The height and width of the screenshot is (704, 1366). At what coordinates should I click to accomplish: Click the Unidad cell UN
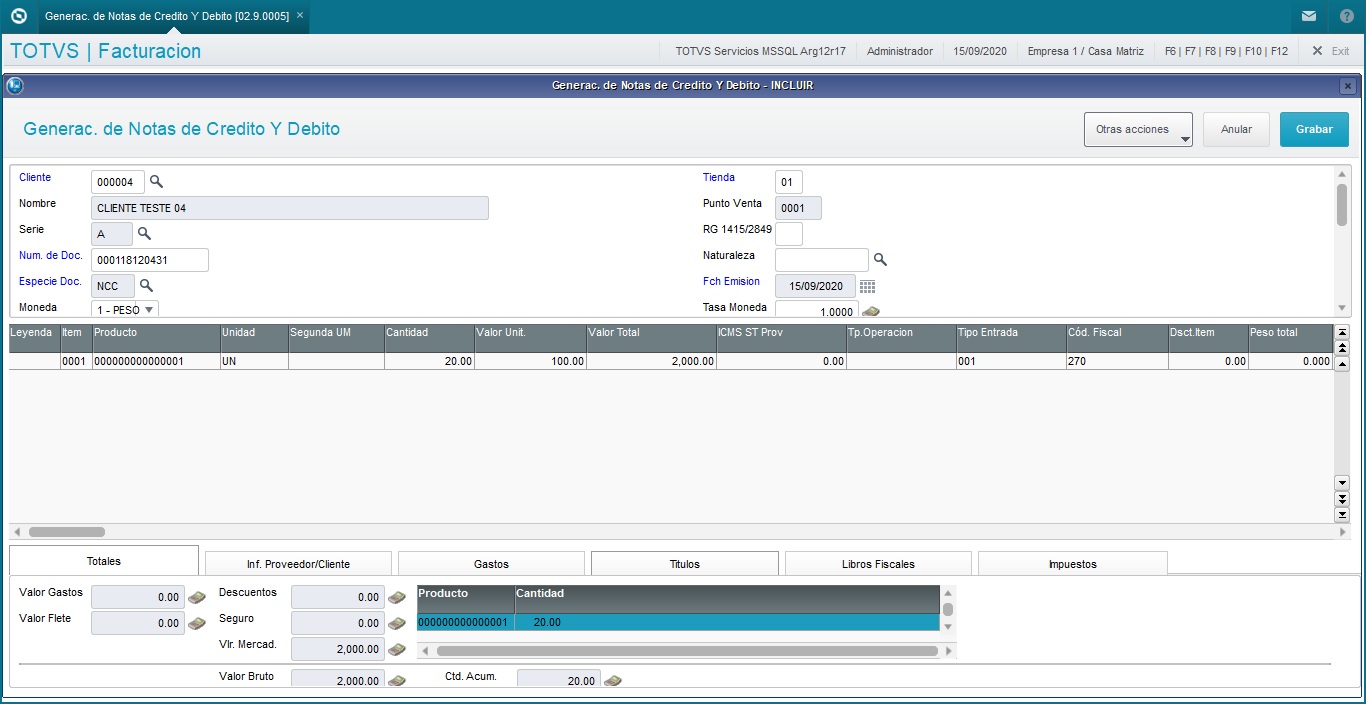coord(255,361)
